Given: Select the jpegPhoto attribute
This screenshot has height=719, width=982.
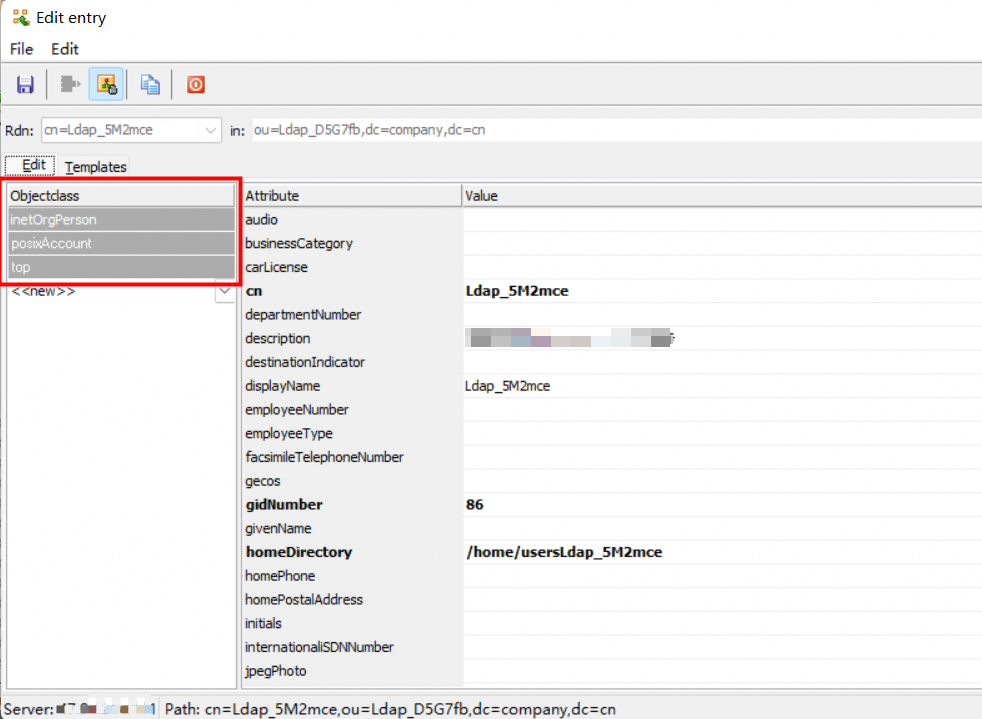Looking at the screenshot, I should 276,671.
